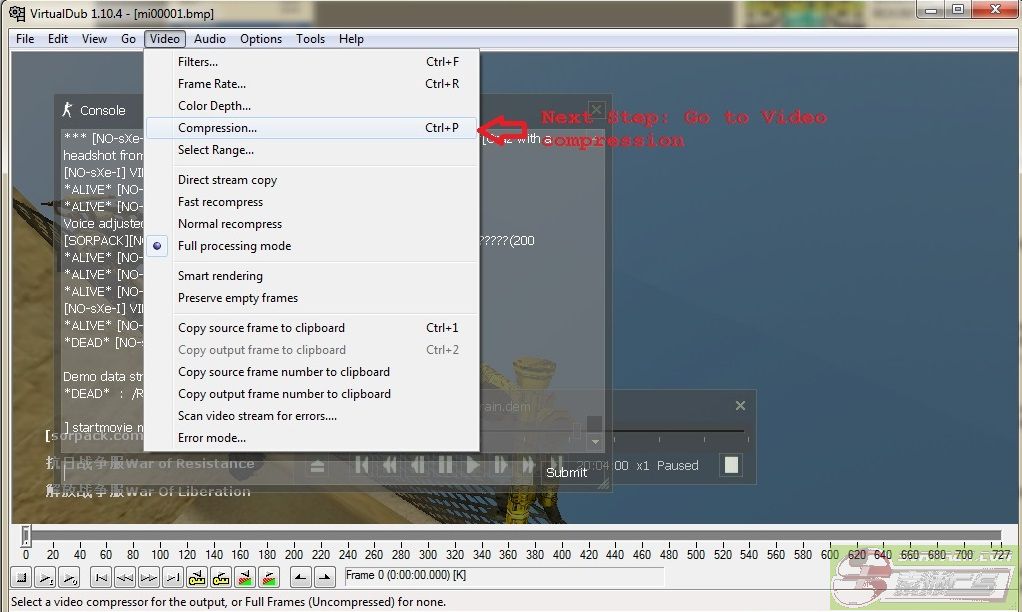Jump to the end of the video
This screenshot has height=612, width=1022.
click(x=173, y=577)
